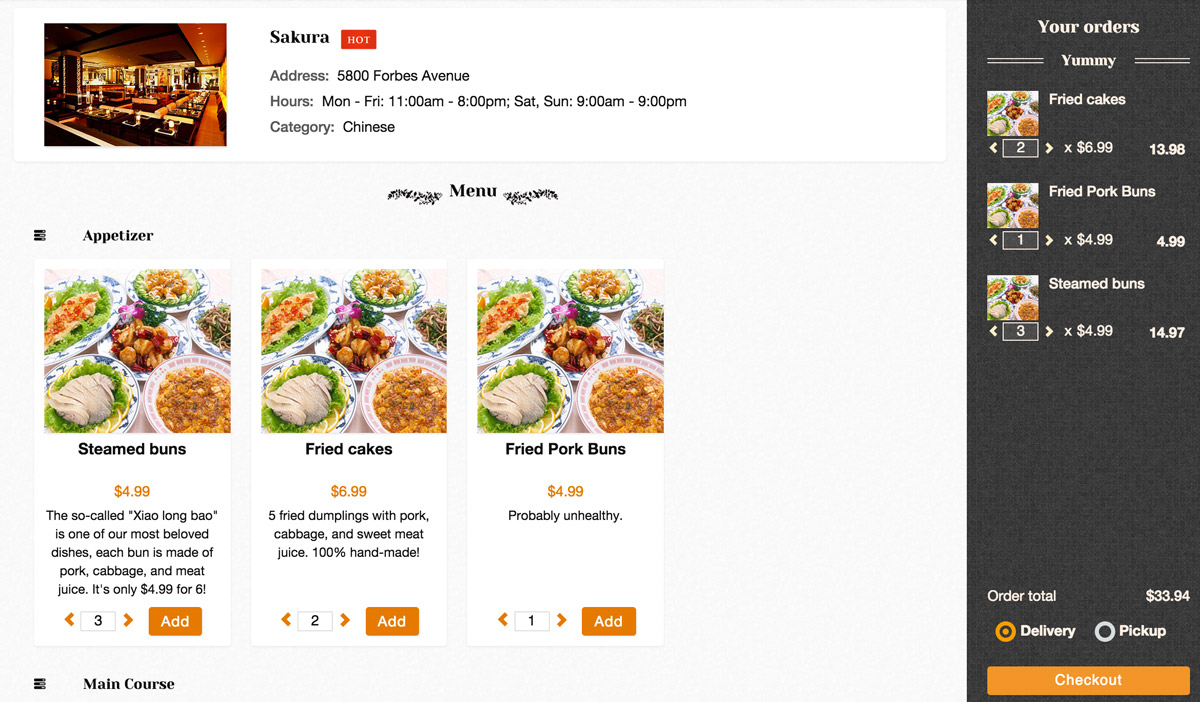Add Fried cakes to the order

click(x=392, y=621)
